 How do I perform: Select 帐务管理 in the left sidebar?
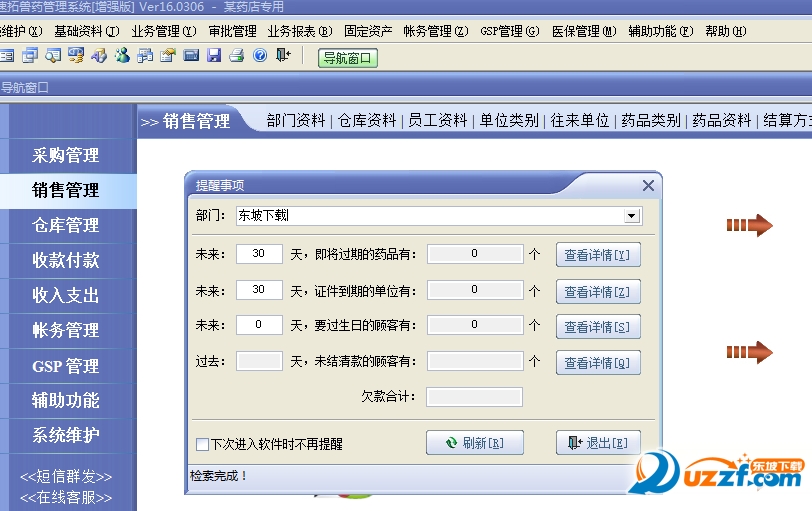click(x=66, y=330)
